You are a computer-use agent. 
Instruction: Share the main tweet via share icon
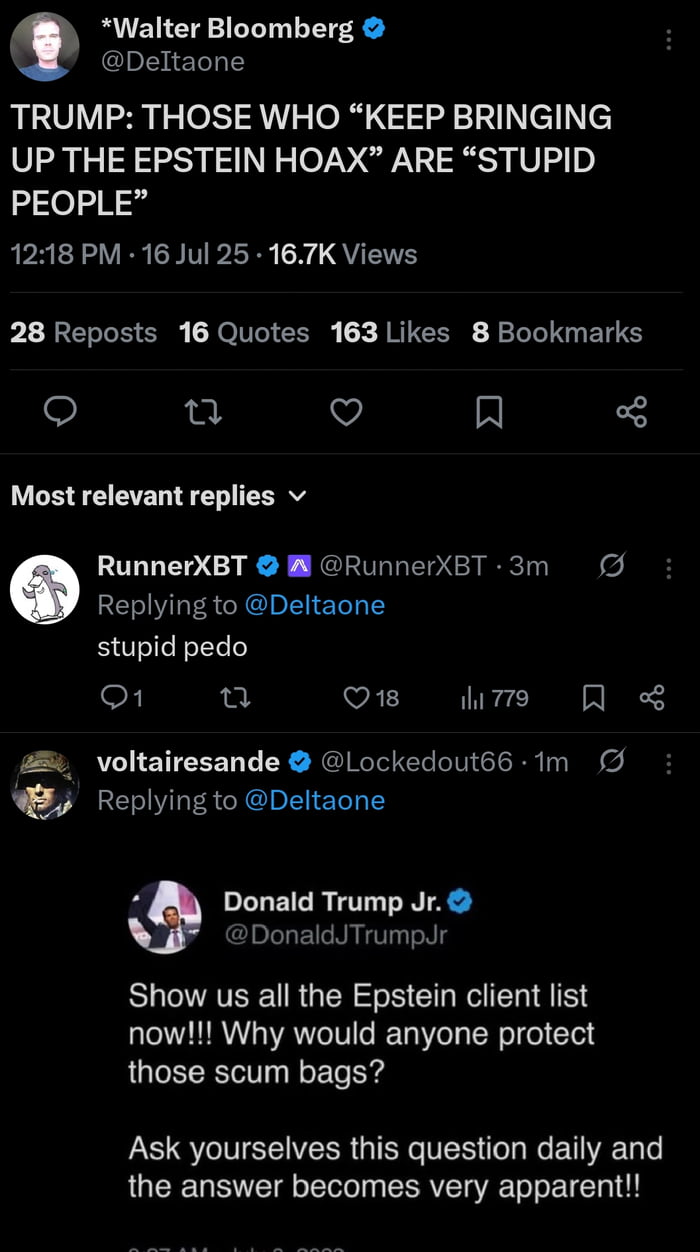tap(632, 412)
